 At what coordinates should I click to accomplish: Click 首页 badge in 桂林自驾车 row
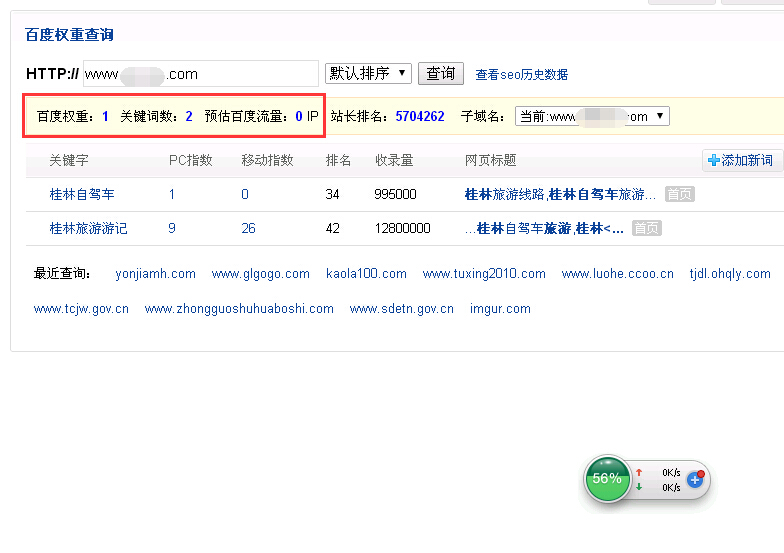[x=680, y=194]
